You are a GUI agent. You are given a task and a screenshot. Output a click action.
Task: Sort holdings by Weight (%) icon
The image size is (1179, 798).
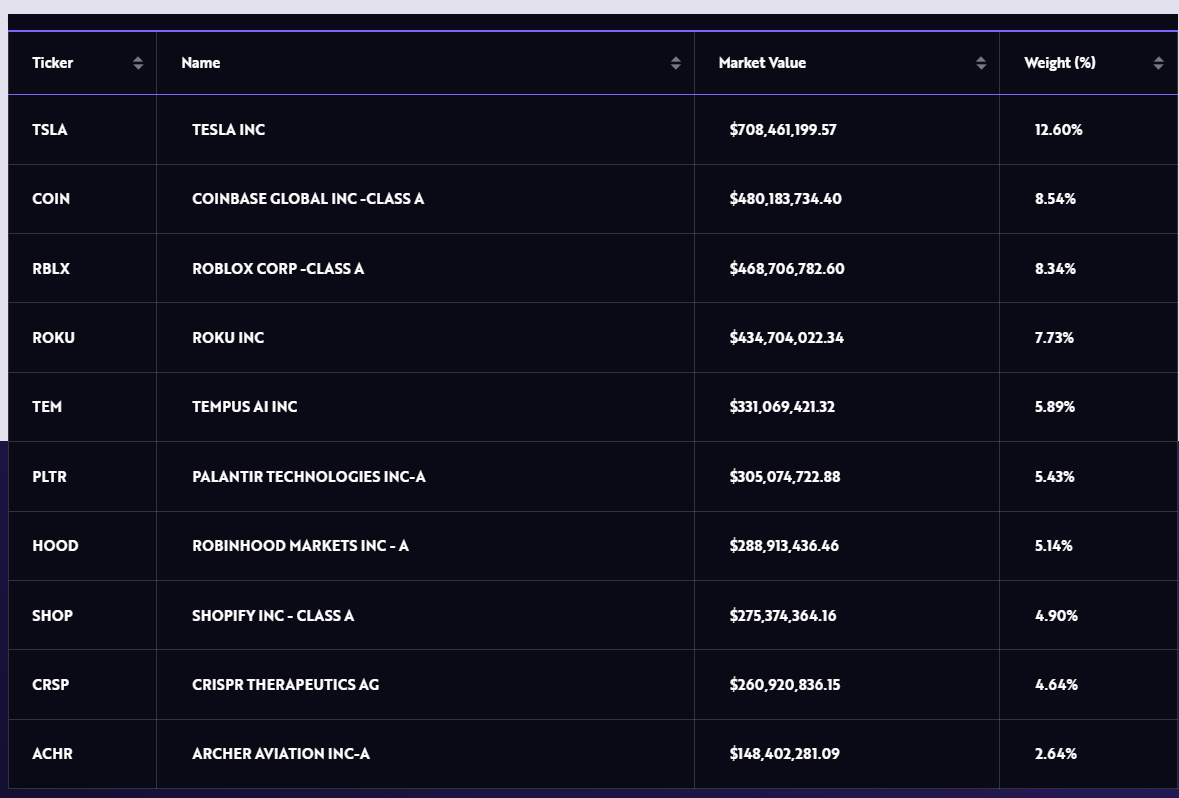pyautogui.click(x=1158, y=63)
